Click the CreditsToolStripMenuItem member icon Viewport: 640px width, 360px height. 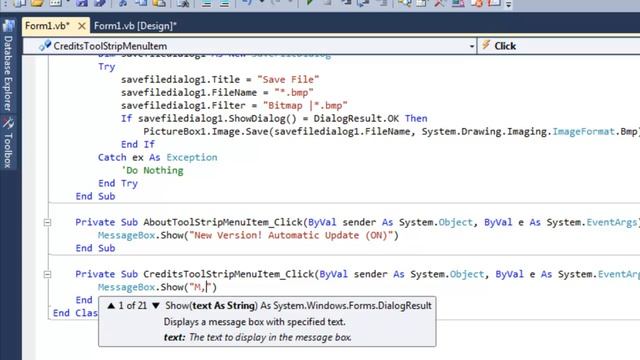[x=45, y=46]
